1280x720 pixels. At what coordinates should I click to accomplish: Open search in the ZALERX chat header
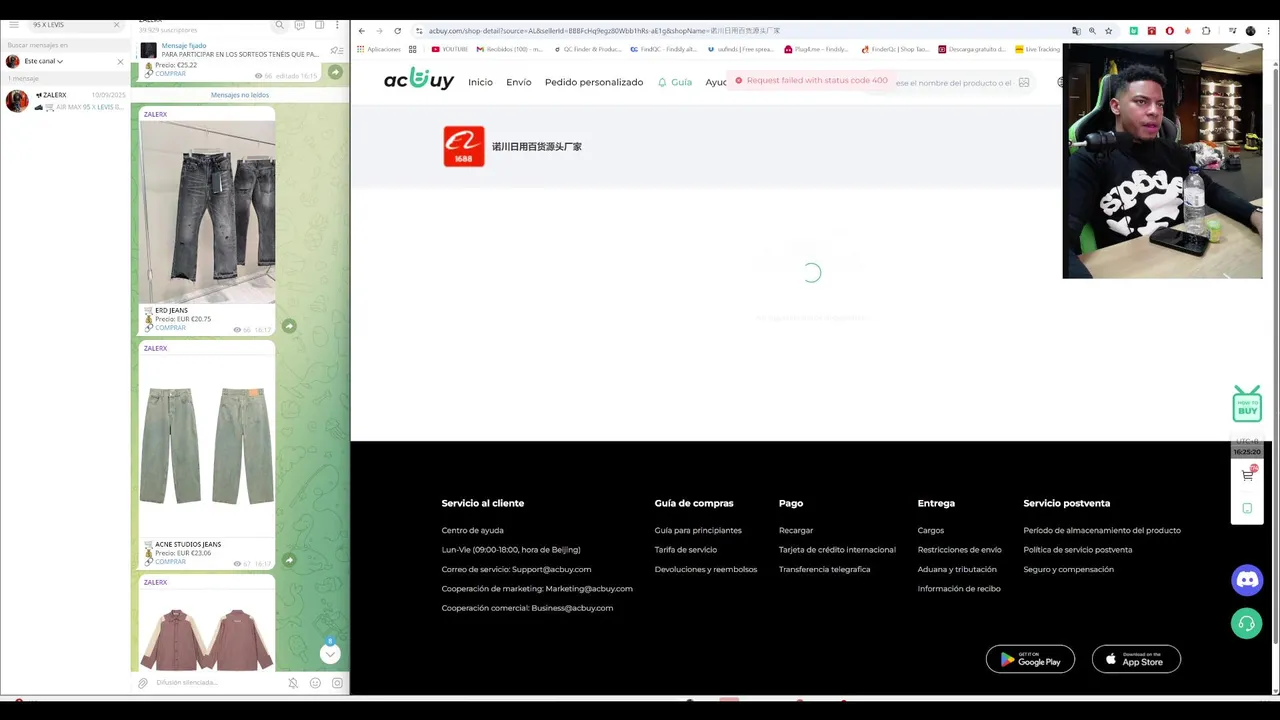pos(280,25)
